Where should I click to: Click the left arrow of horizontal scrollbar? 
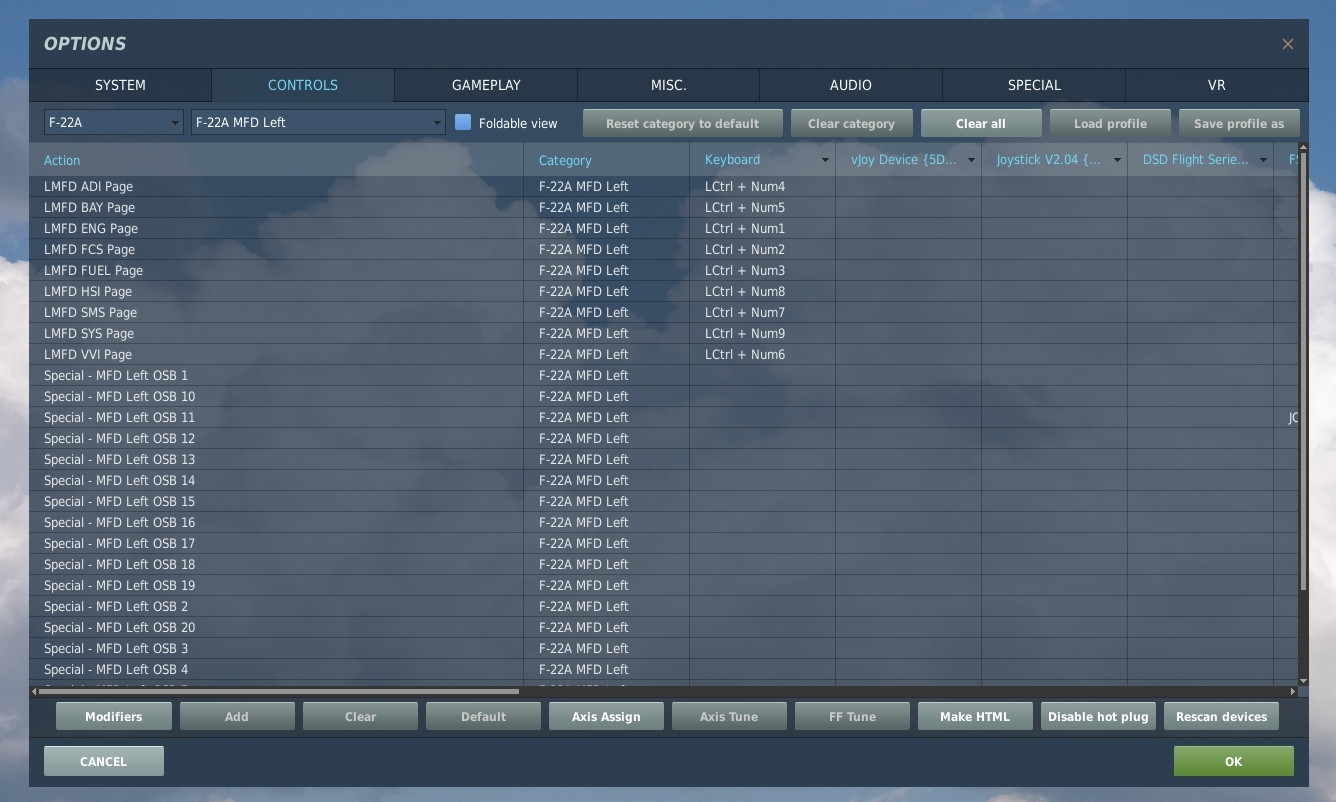click(34, 691)
